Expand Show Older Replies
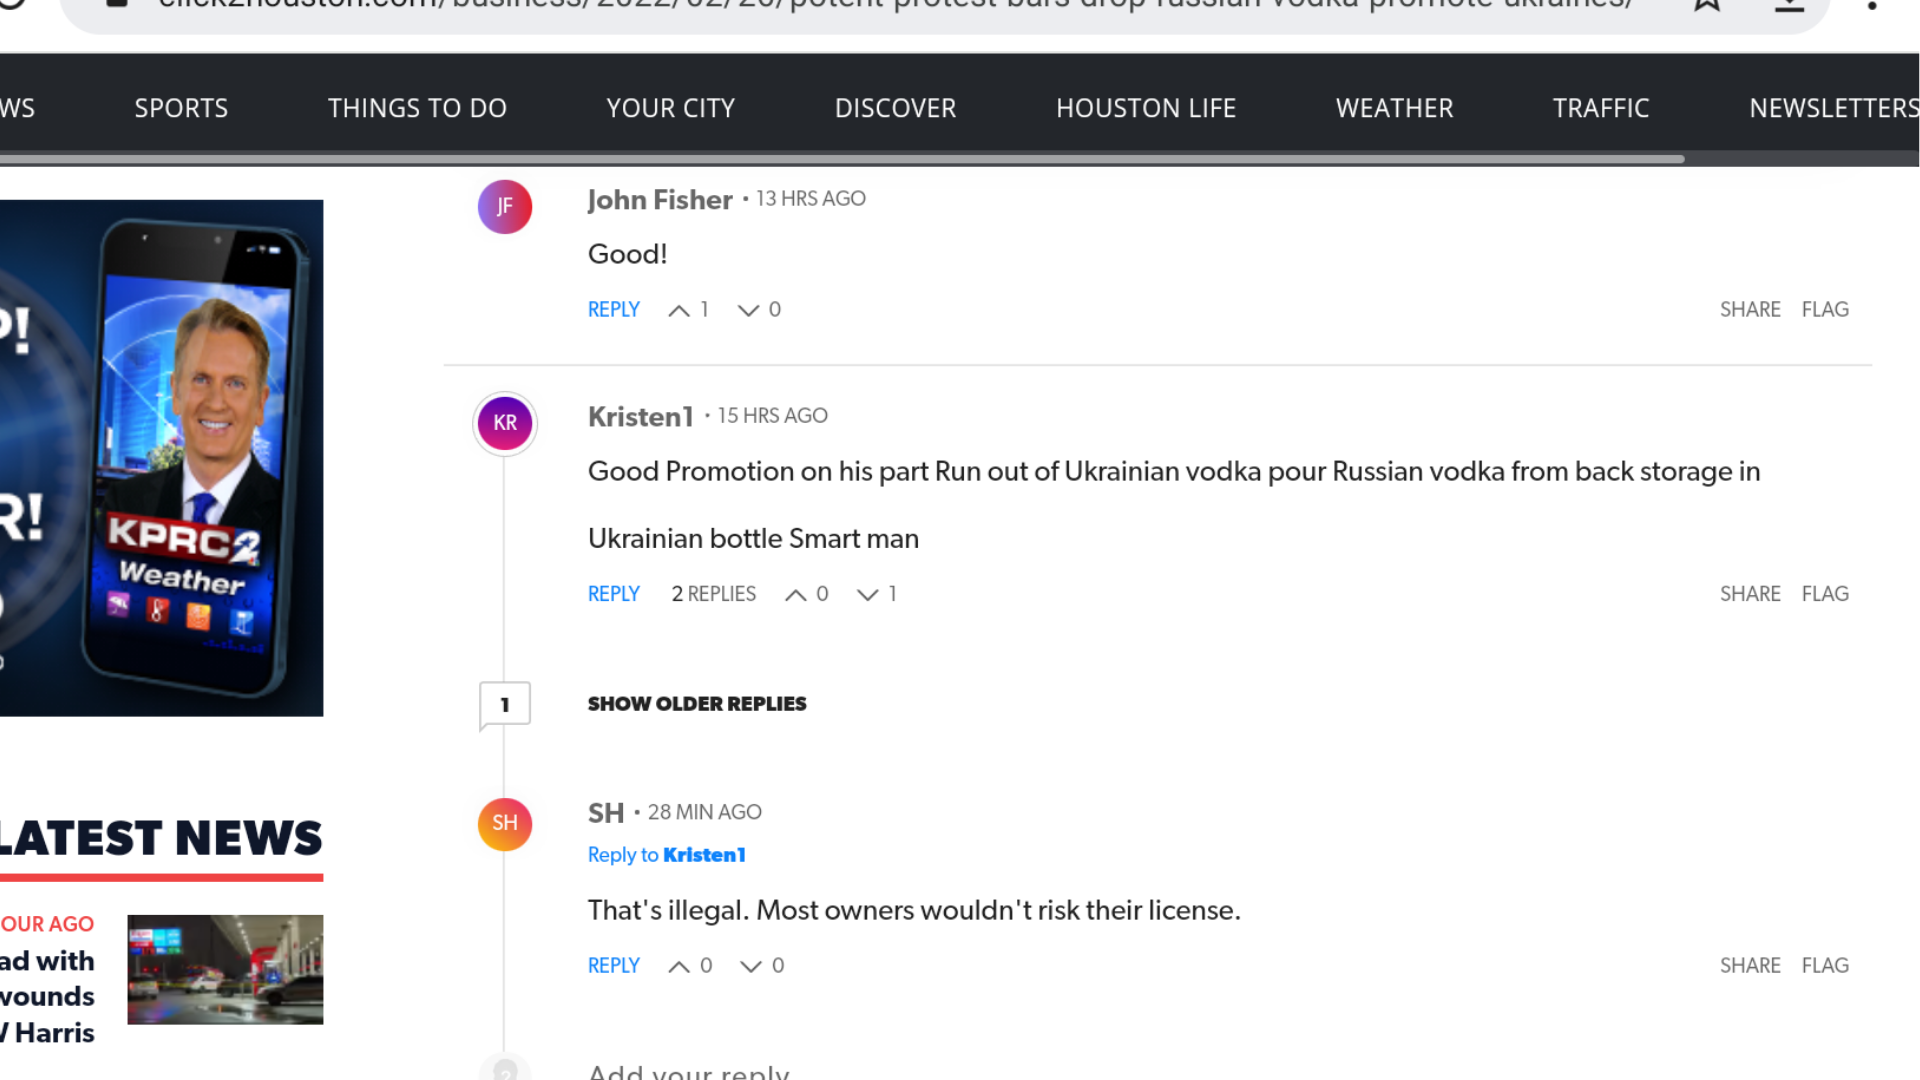1920x1080 pixels. coord(697,704)
